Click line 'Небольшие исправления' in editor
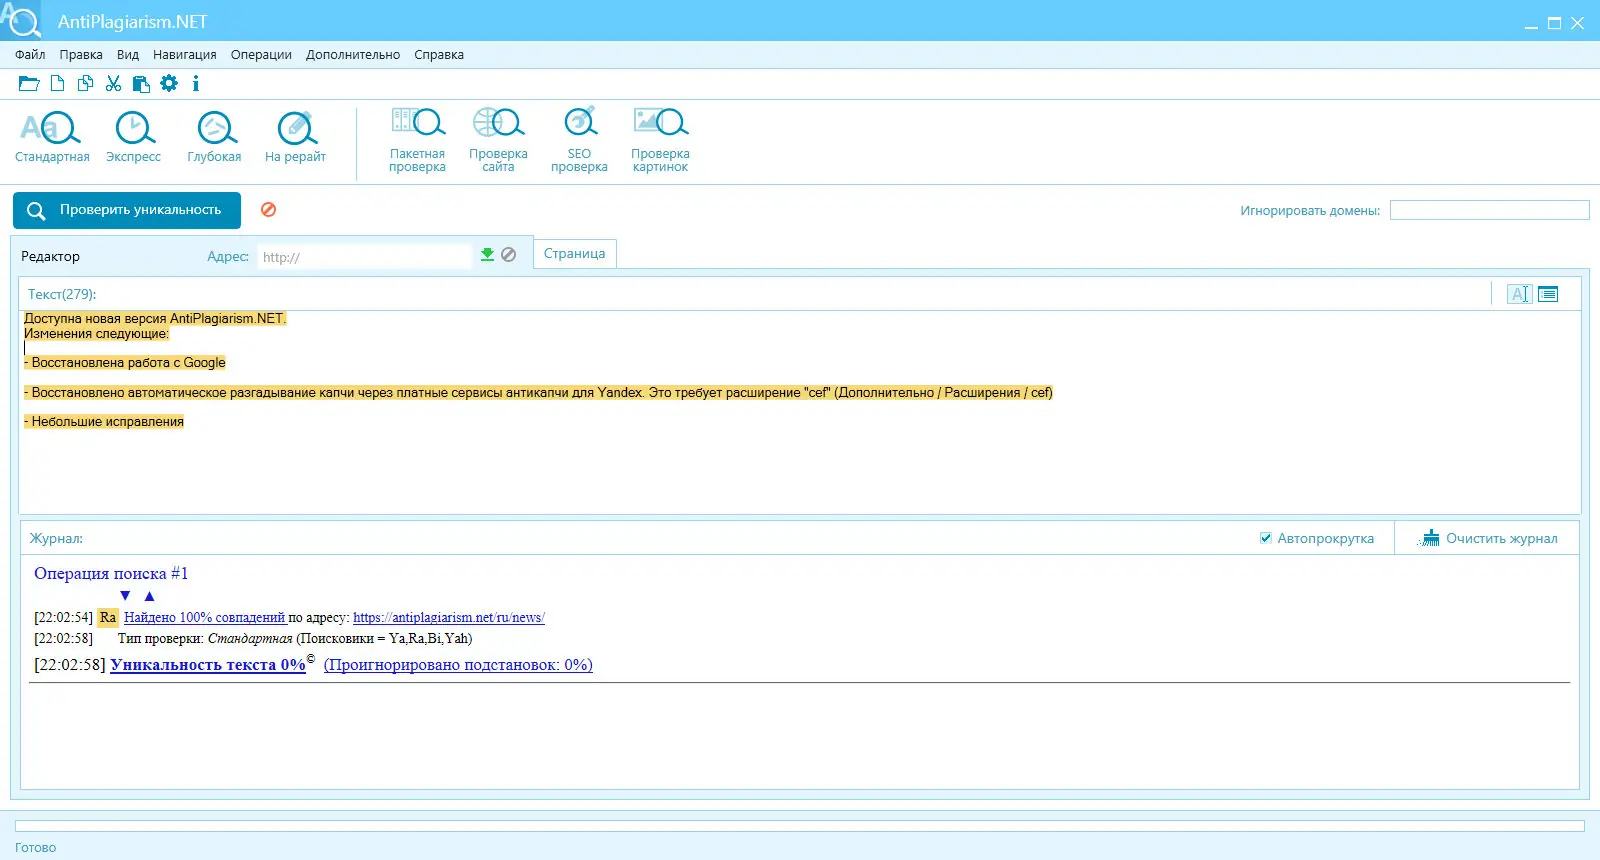This screenshot has width=1600, height=860. click(x=104, y=422)
